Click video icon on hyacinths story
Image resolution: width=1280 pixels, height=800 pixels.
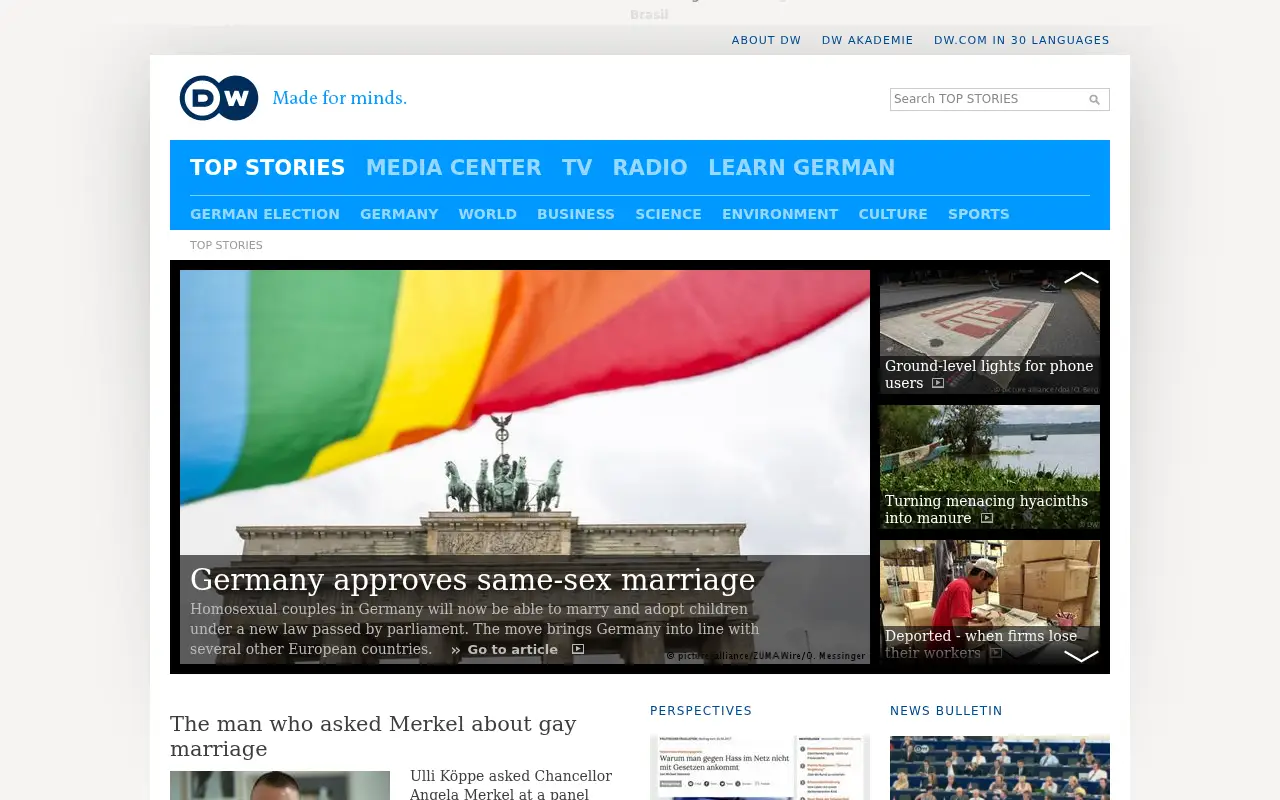(987, 518)
